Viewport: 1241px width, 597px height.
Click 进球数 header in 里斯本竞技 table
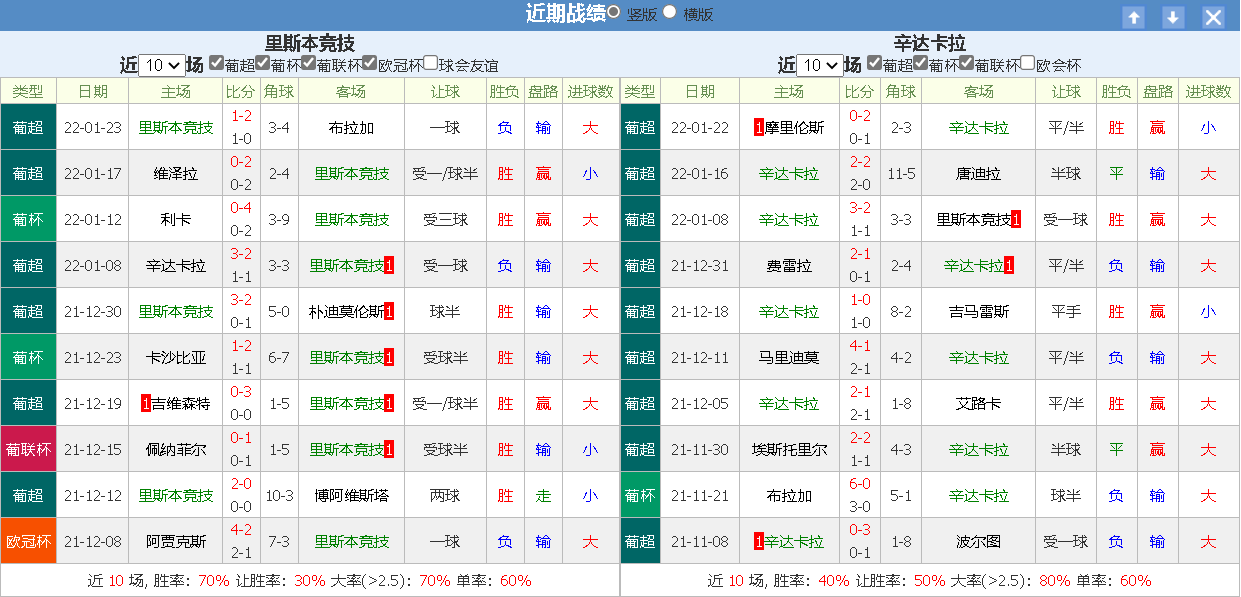tap(590, 92)
